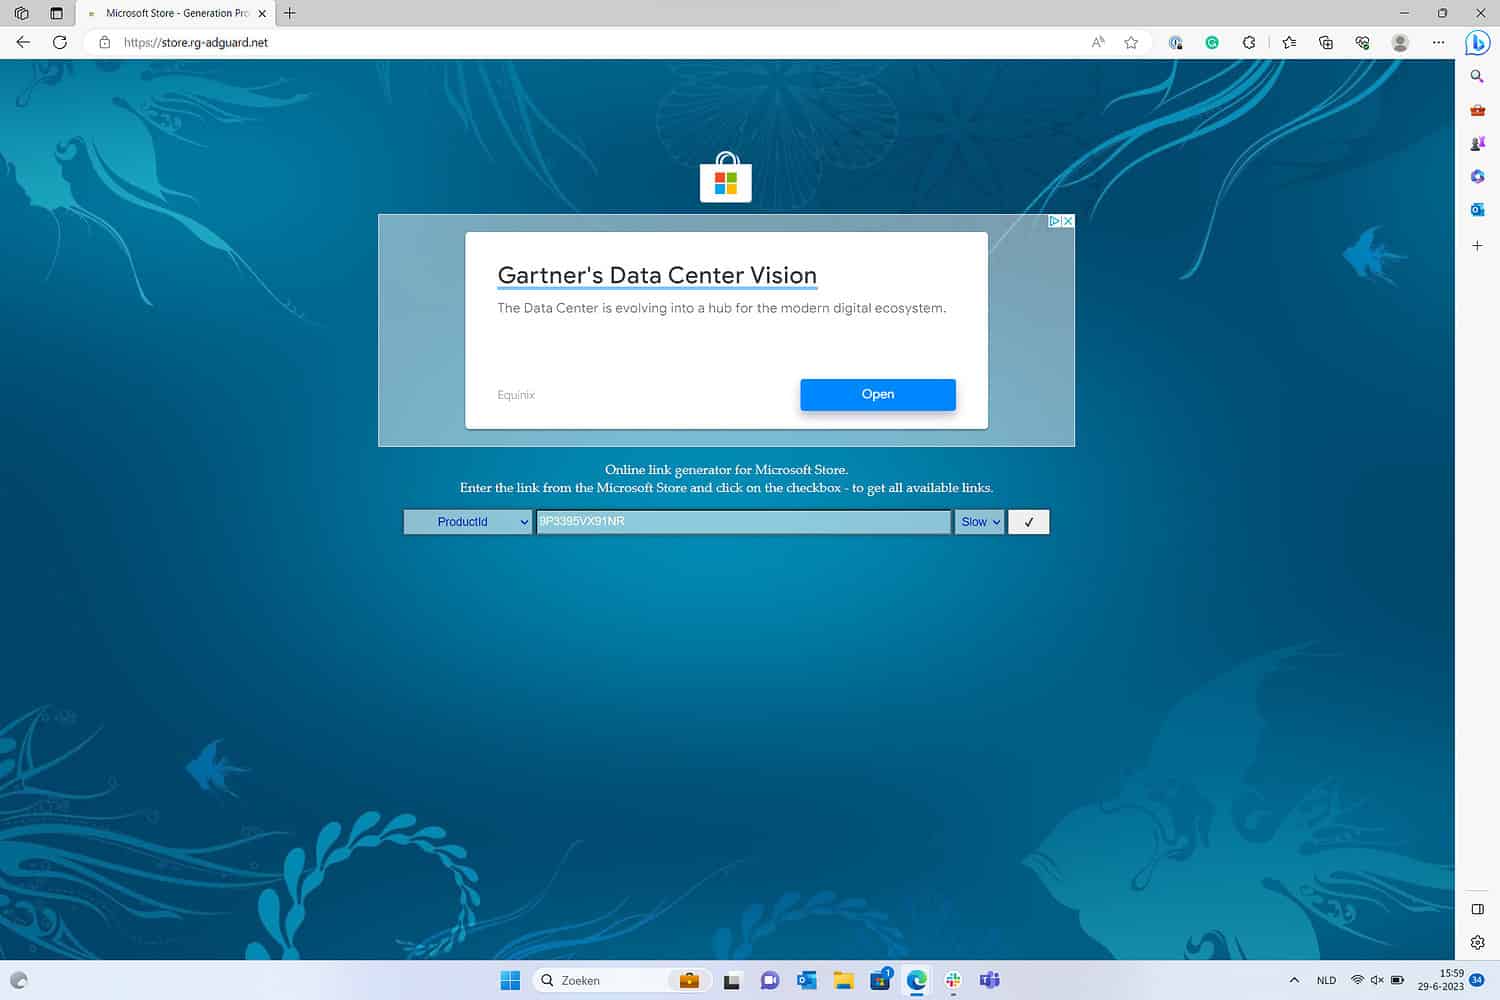1500x1000 pixels.
Task: Show hidden tray icons chevron
Action: (1294, 980)
